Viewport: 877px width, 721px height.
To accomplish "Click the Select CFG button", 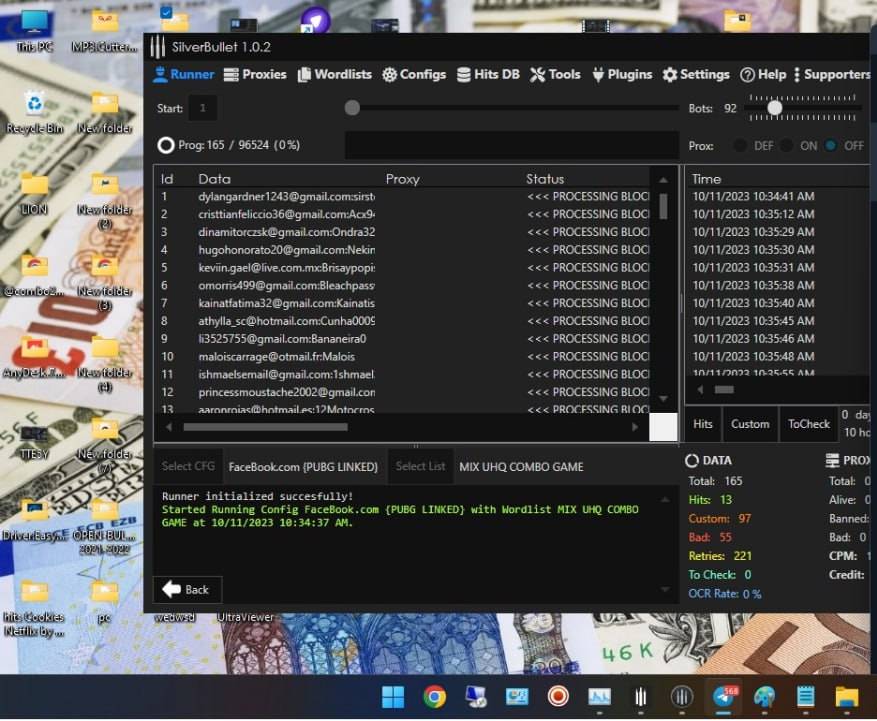I will coord(188,466).
